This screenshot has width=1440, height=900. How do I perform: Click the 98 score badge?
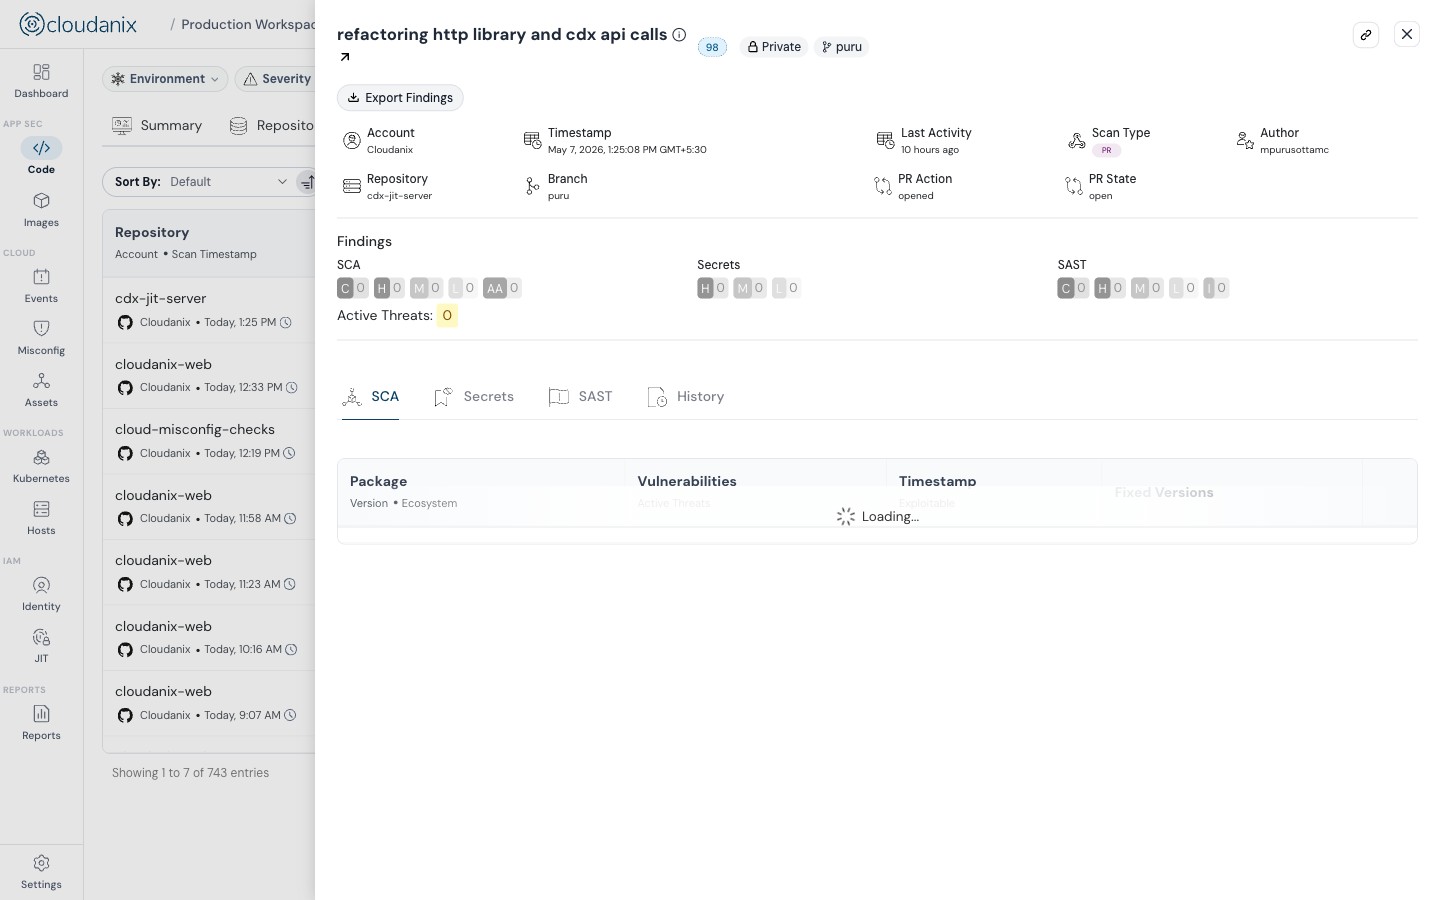click(x=712, y=47)
